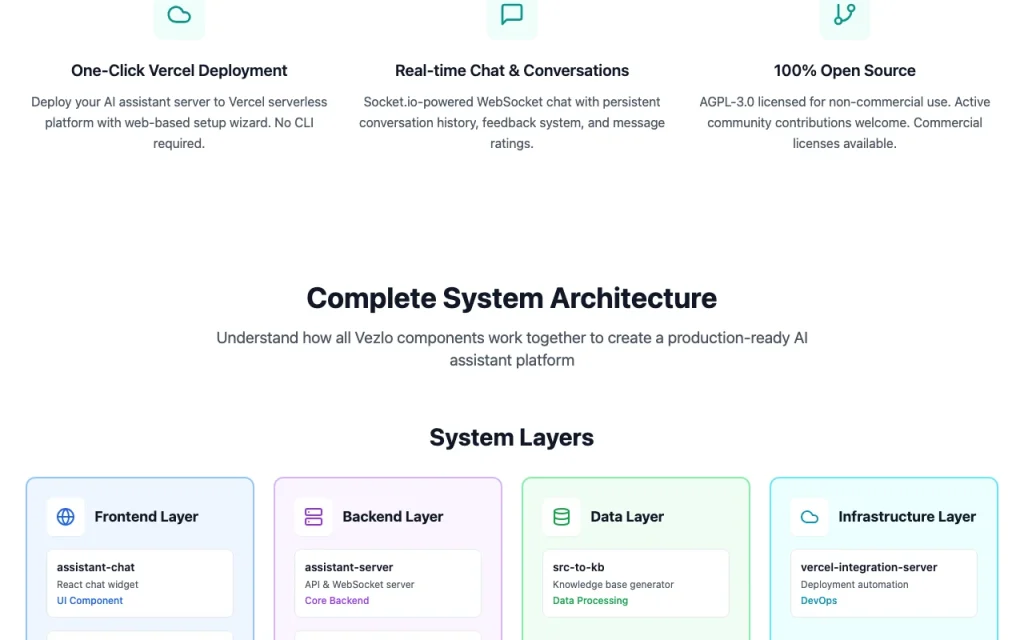Open the assistant-server component card
Screen dimensions: 1024x640
pos(388,583)
